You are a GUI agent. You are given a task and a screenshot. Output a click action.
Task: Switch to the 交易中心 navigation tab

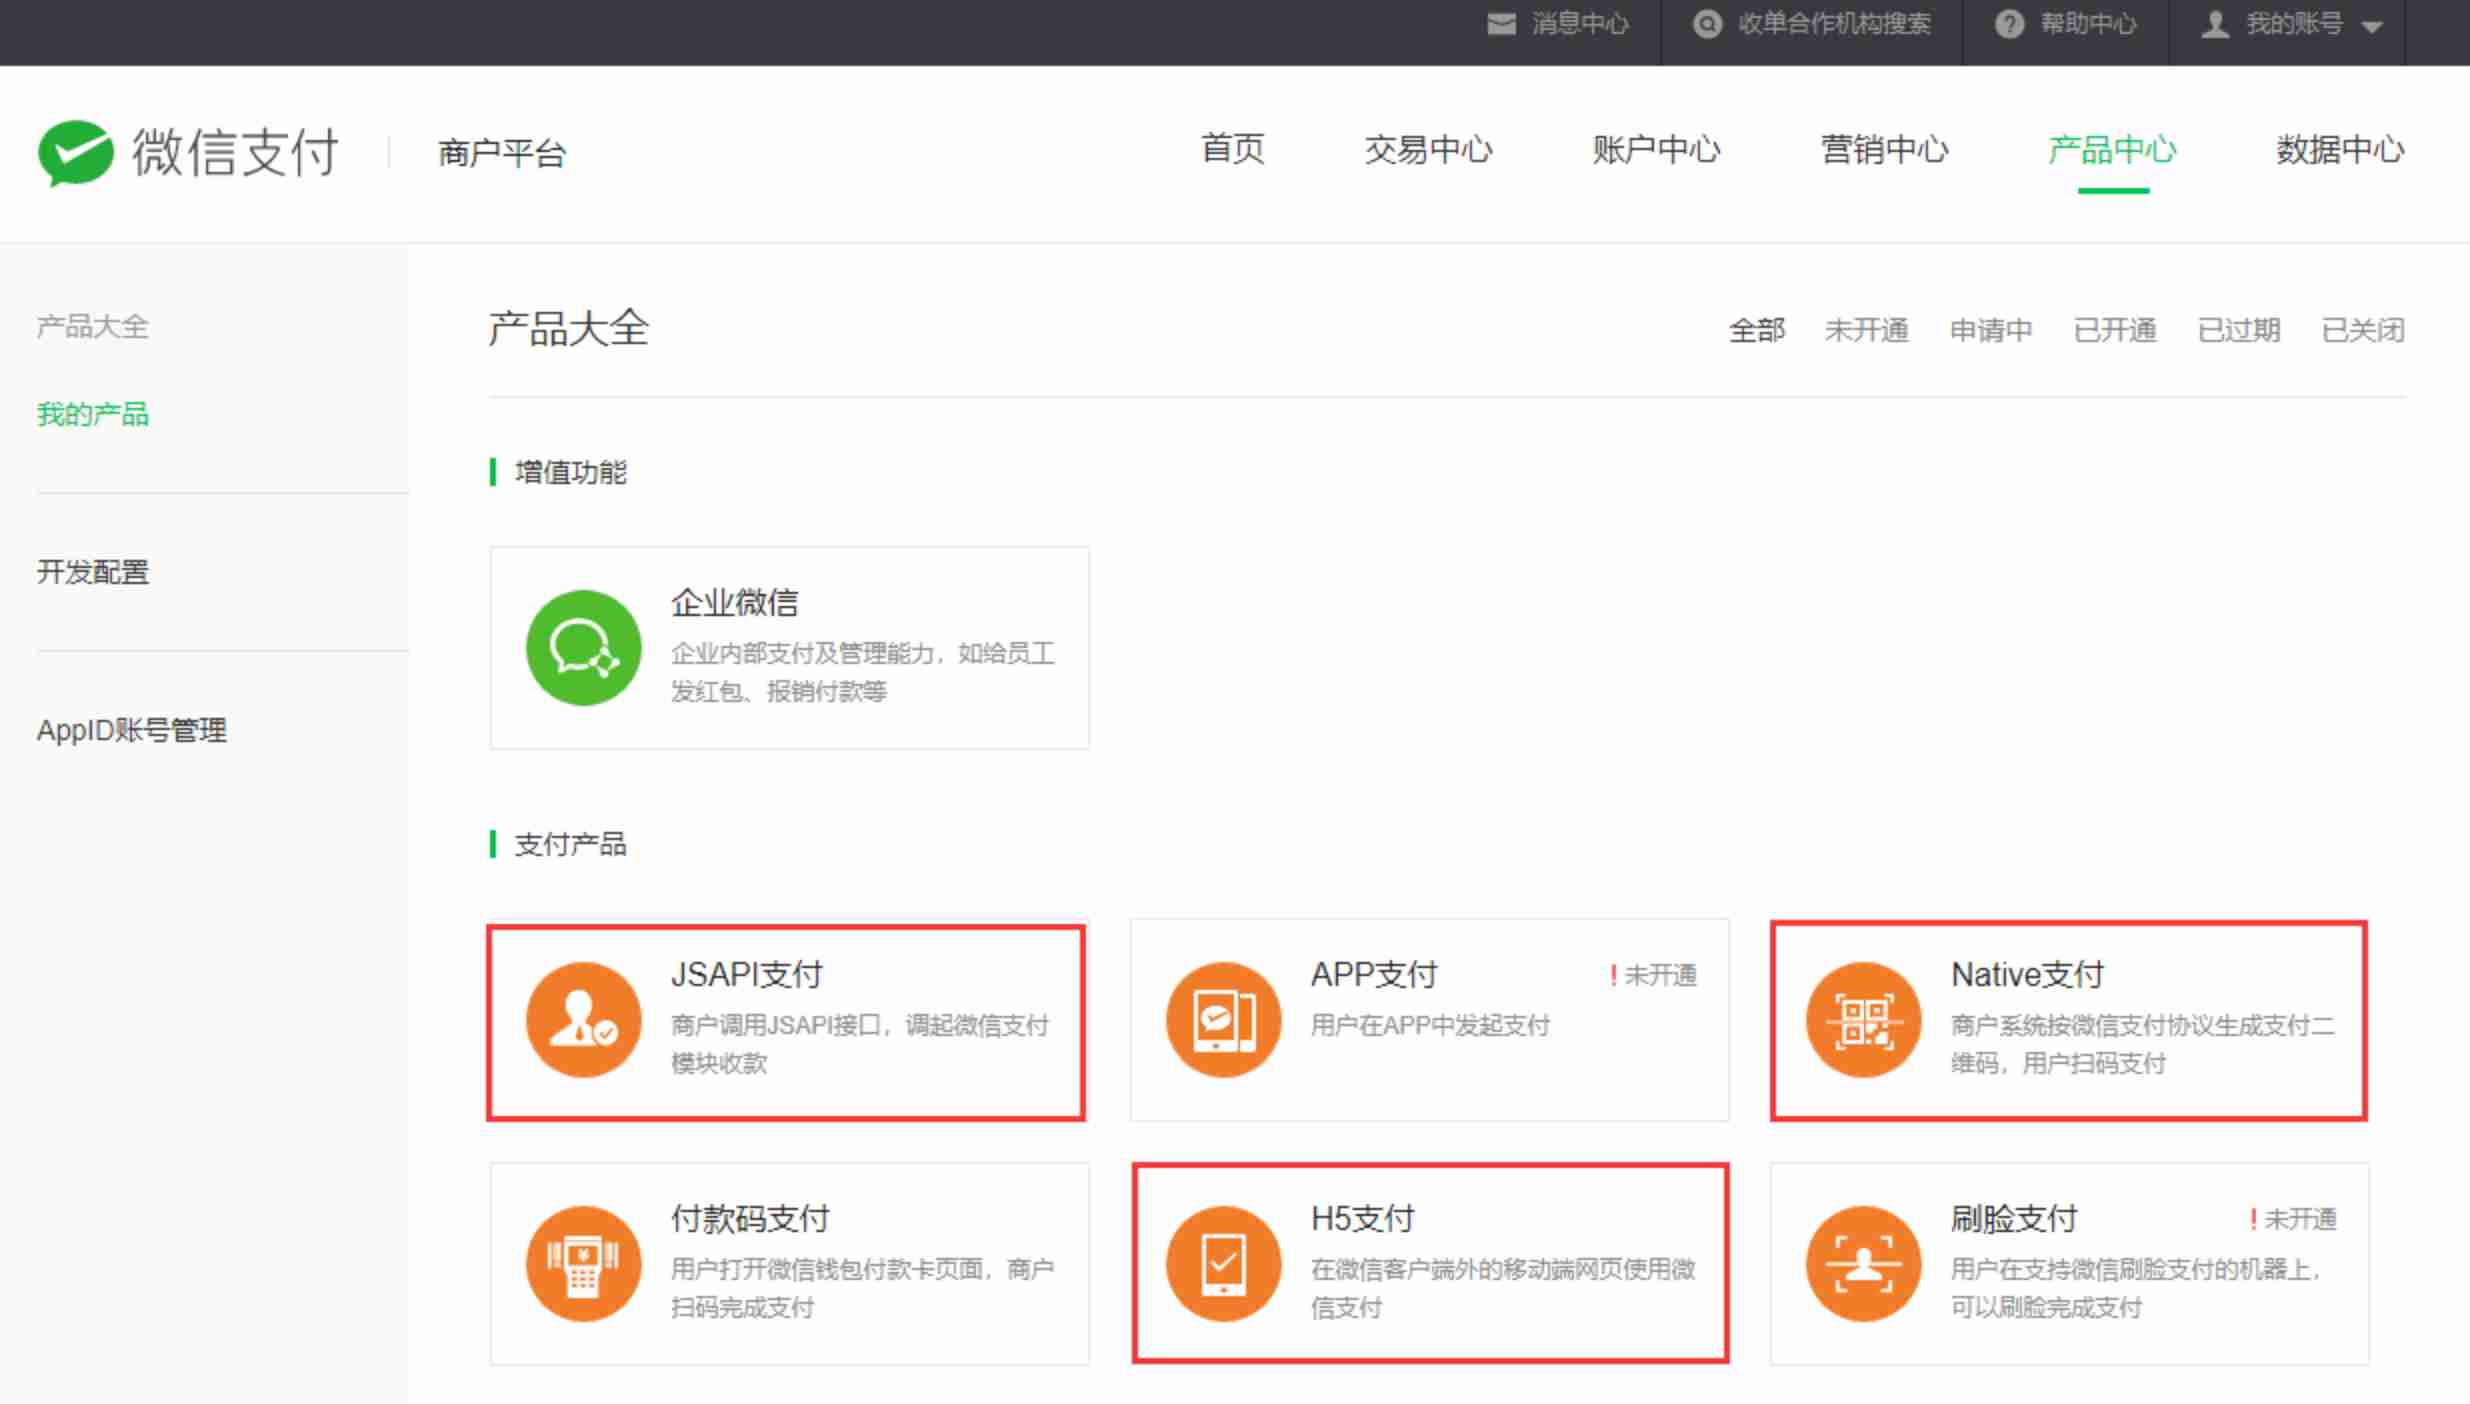click(x=1427, y=150)
